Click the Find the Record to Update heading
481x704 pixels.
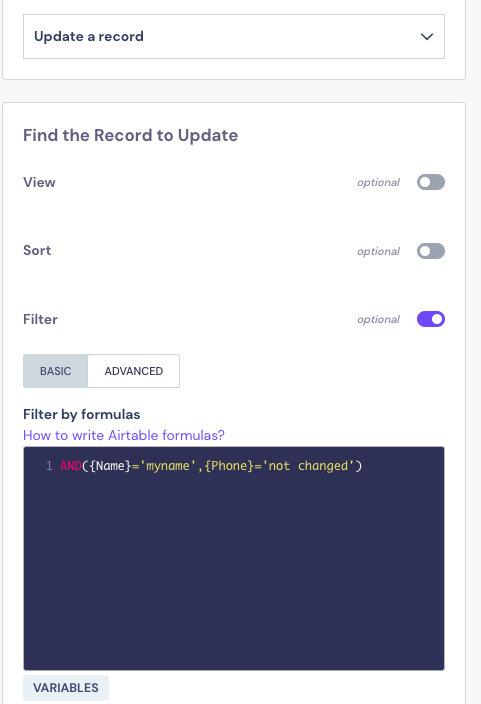click(131, 135)
